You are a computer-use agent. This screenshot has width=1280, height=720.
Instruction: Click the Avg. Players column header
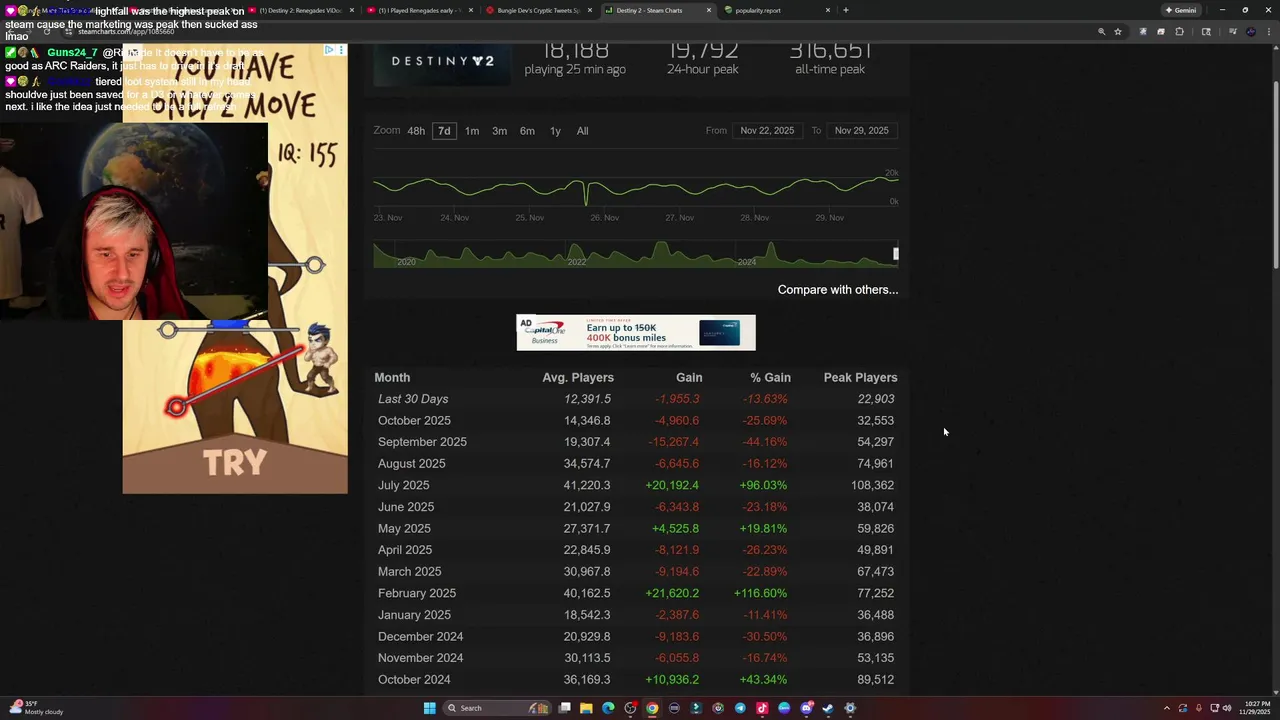click(578, 378)
